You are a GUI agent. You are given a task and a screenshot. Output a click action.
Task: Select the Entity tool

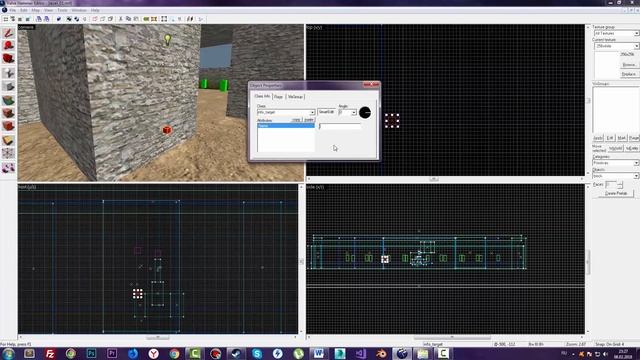pyautogui.click(x=8, y=73)
